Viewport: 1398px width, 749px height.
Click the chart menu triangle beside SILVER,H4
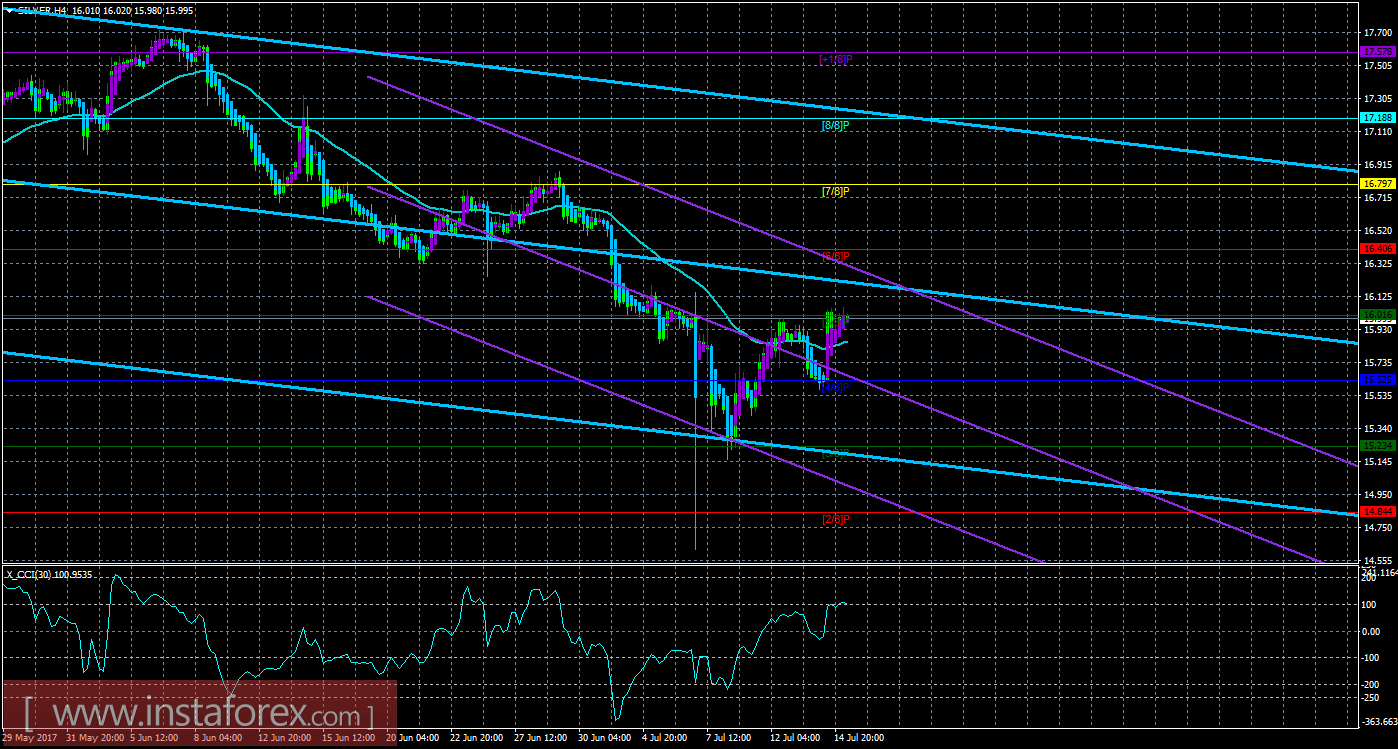[8, 9]
